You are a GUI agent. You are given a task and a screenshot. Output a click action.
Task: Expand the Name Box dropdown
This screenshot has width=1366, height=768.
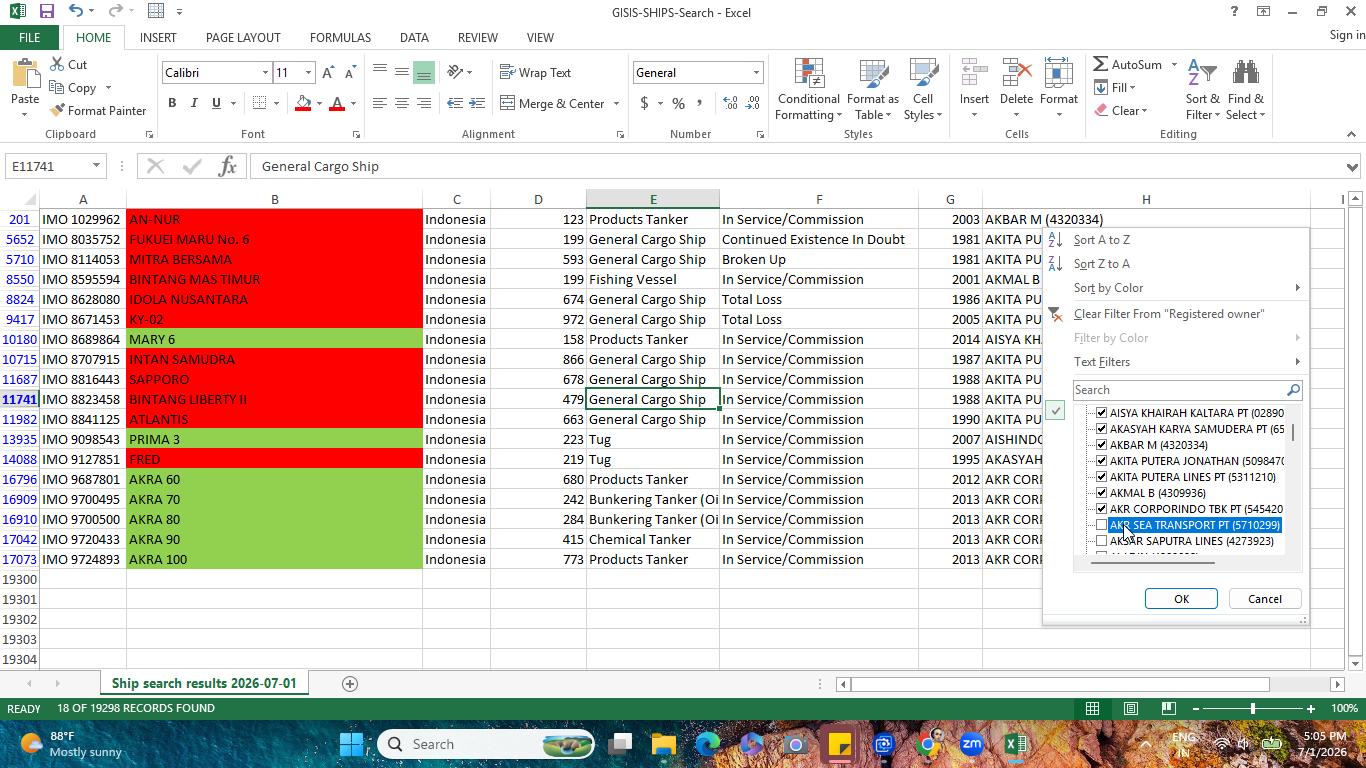[96, 166]
